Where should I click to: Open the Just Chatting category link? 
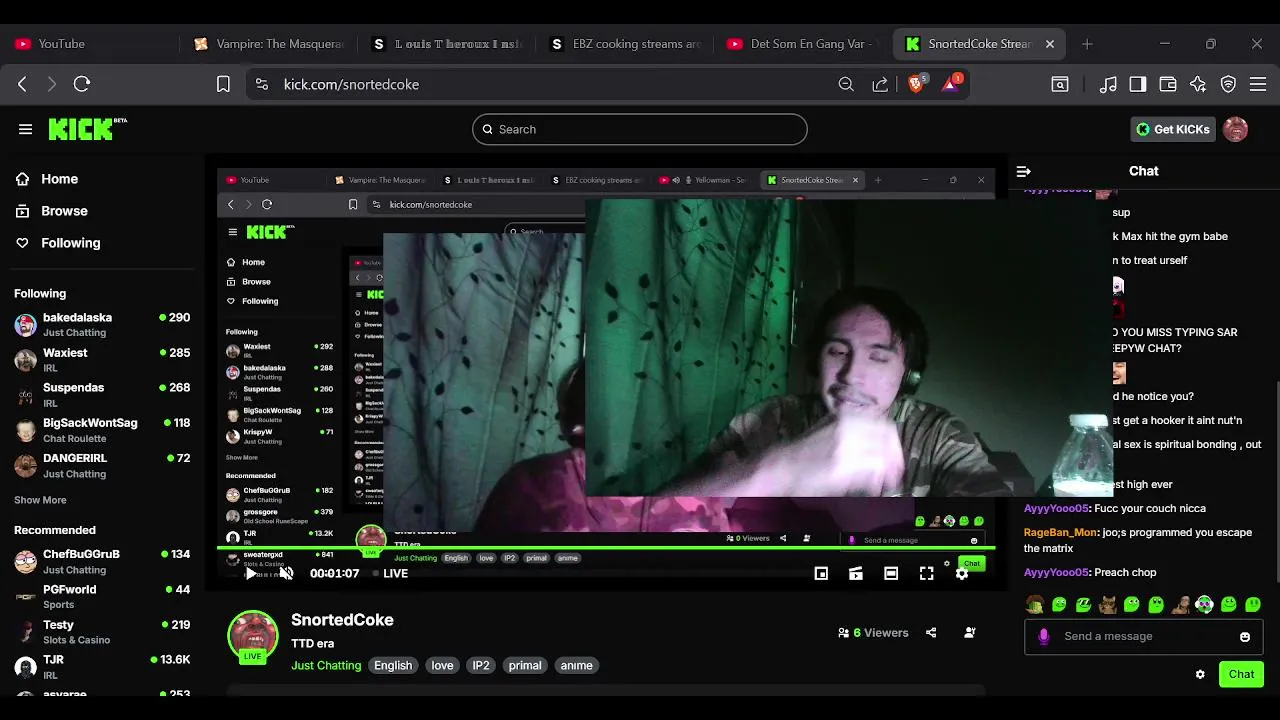coord(326,665)
